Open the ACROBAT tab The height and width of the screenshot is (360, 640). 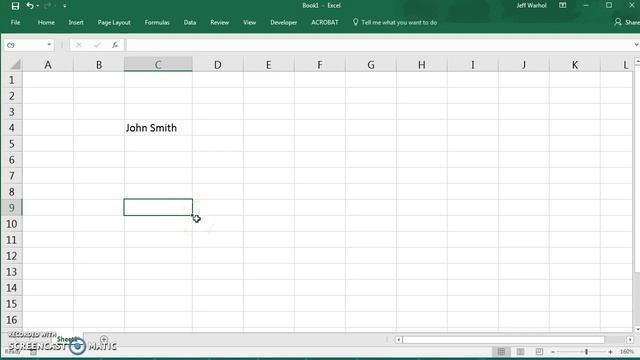[325, 22]
